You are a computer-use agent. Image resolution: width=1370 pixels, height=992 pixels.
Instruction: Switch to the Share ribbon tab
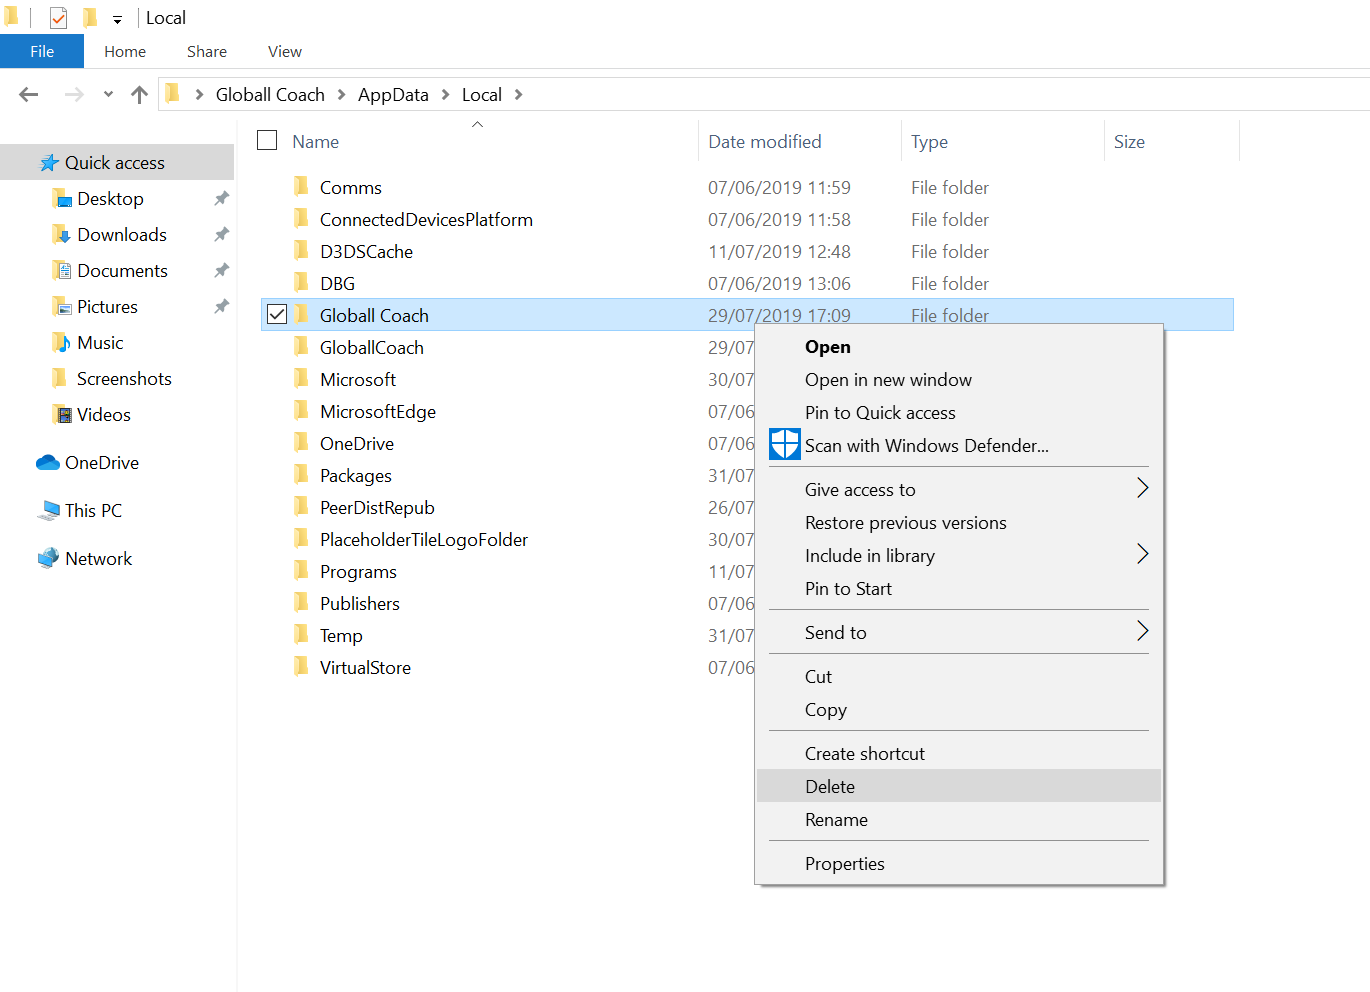[207, 52]
